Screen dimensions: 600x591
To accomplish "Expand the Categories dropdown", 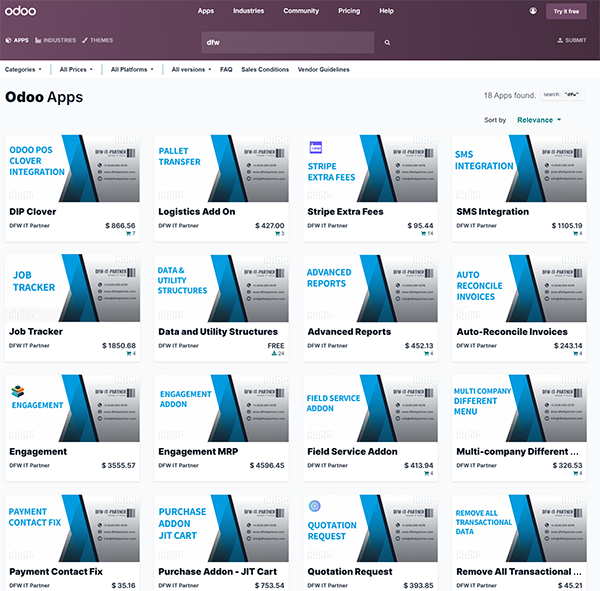I will [23, 70].
